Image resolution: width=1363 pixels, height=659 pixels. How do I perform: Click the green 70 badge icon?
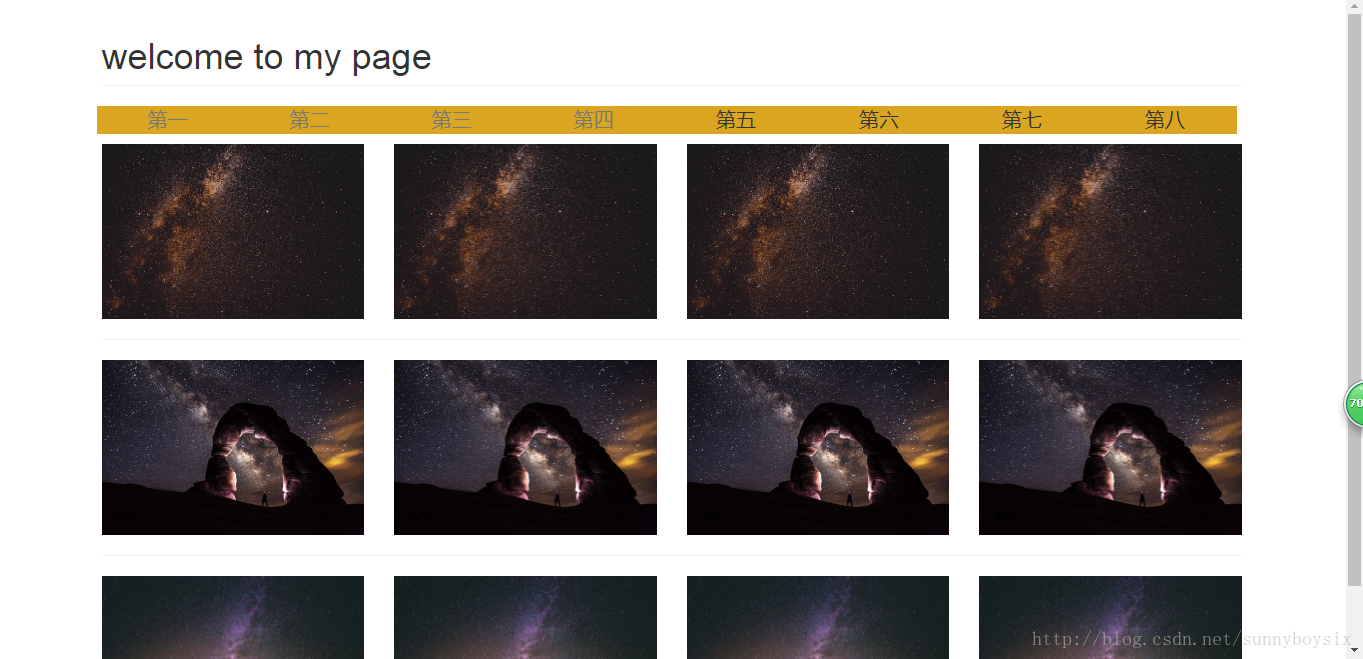coord(1354,404)
